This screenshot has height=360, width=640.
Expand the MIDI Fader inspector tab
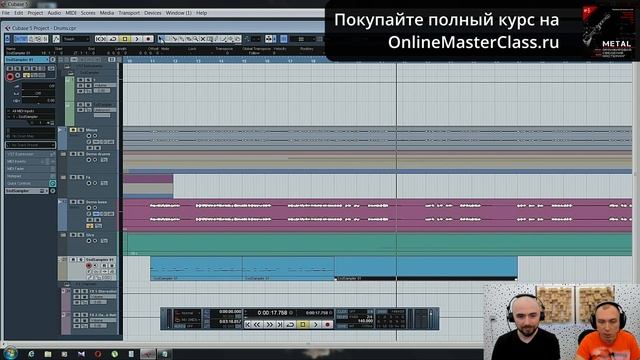[x=30, y=169]
